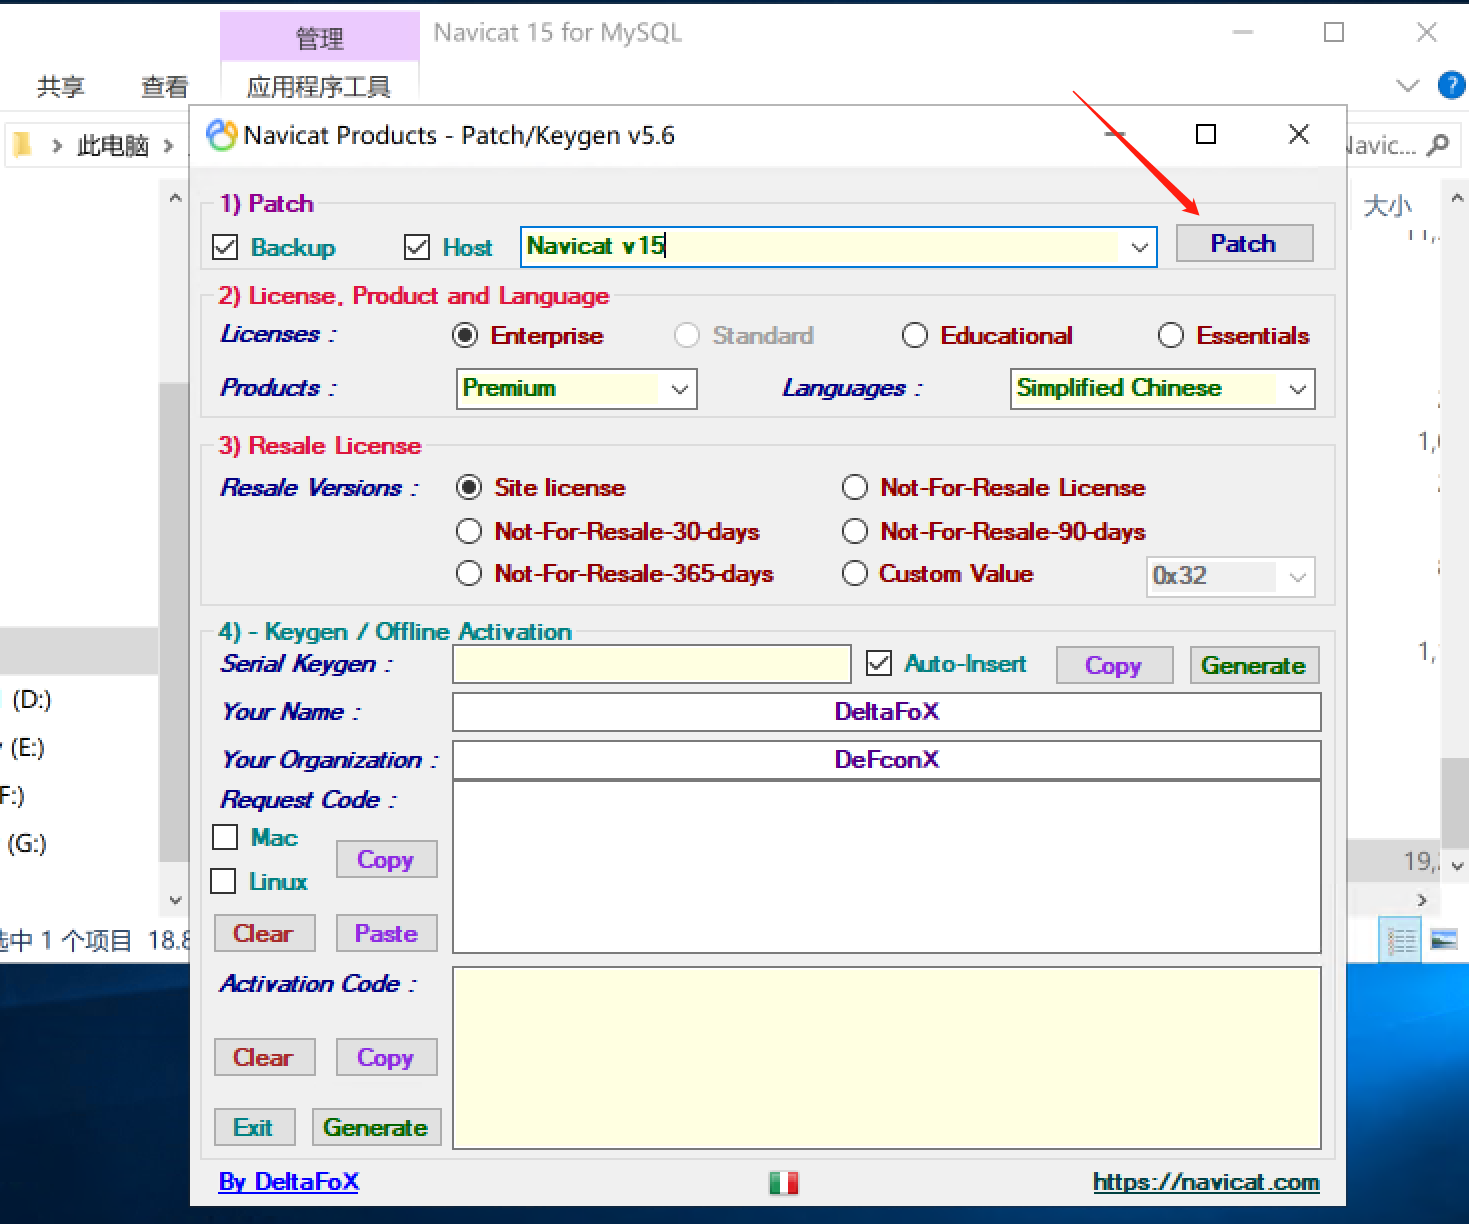The width and height of the screenshot is (1469, 1224).
Task: Click the 大小 column header in Explorer
Action: [1388, 206]
